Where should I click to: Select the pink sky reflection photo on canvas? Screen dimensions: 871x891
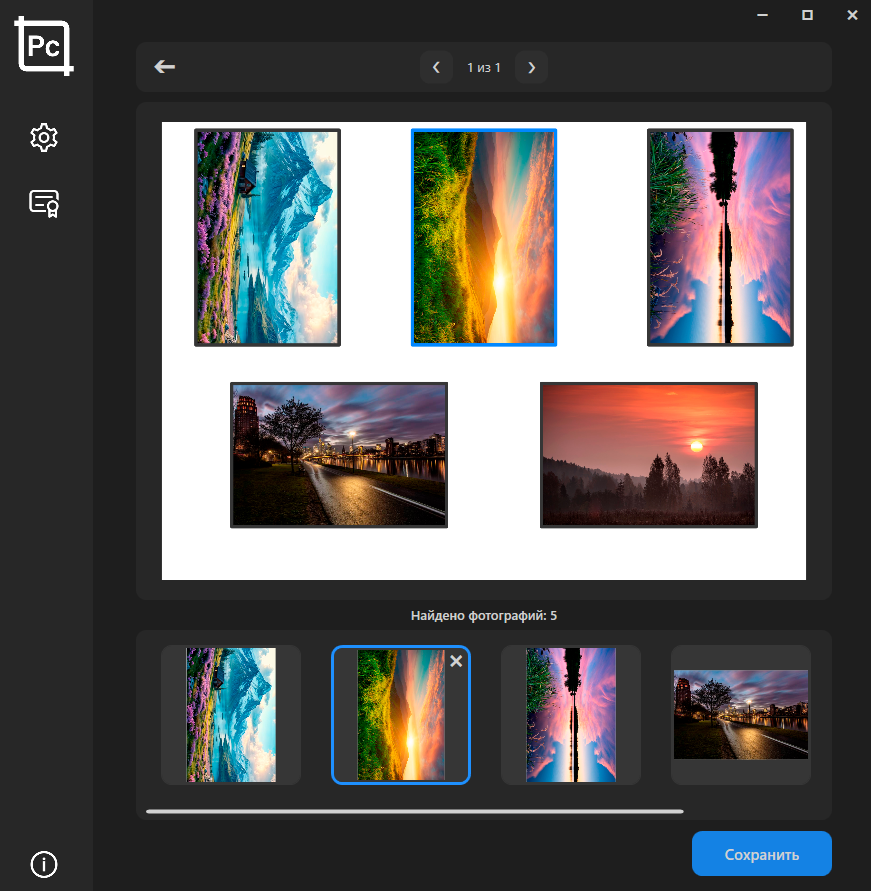[720, 237]
